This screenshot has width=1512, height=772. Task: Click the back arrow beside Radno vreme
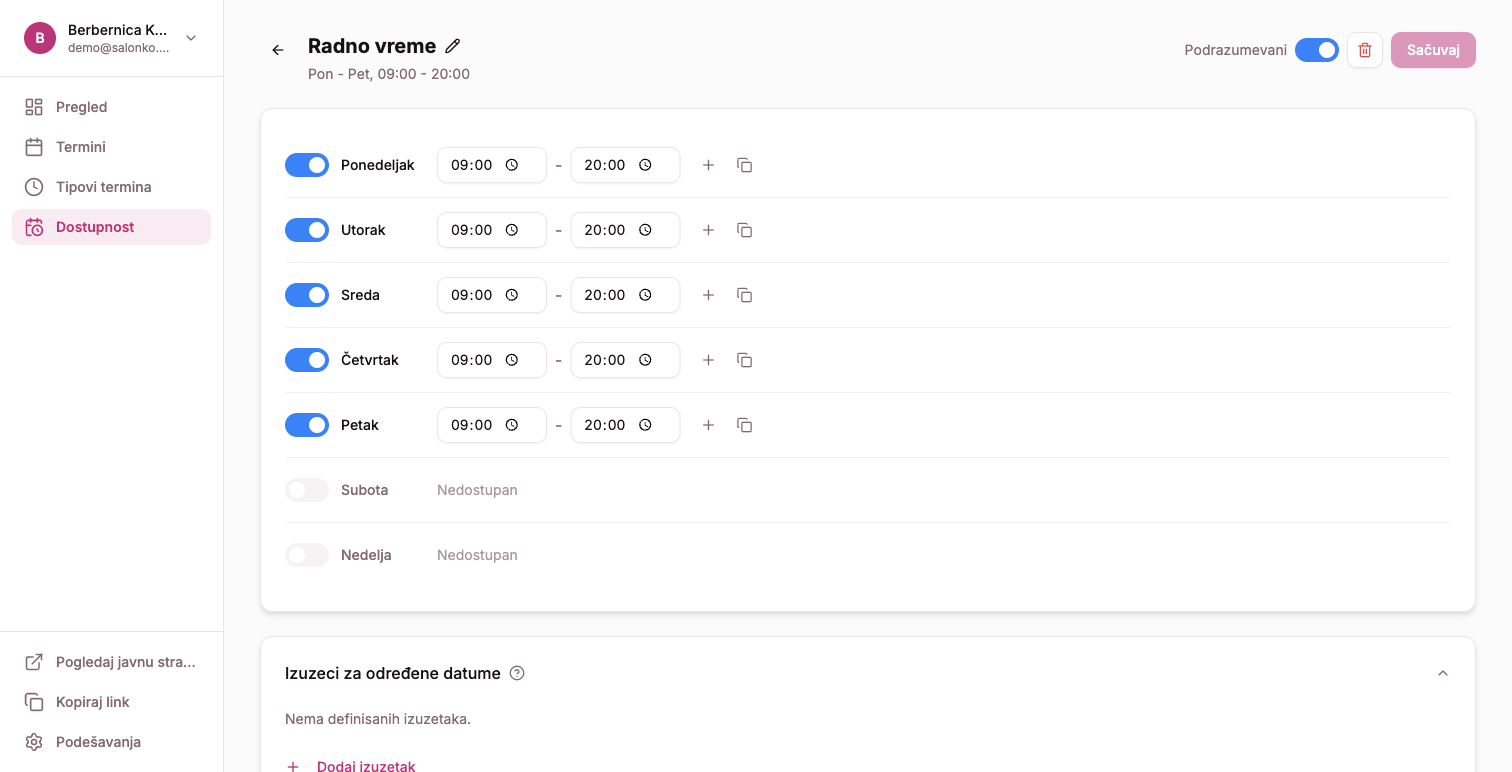[x=278, y=50]
